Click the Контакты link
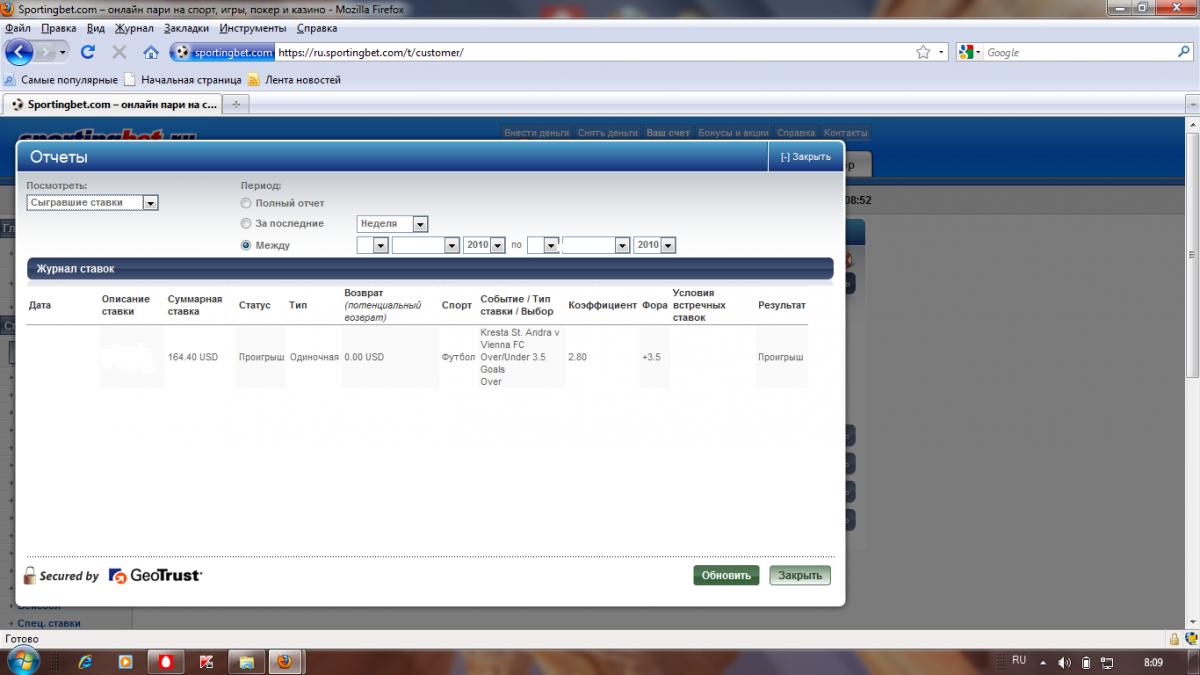1200x675 pixels. [x=846, y=133]
